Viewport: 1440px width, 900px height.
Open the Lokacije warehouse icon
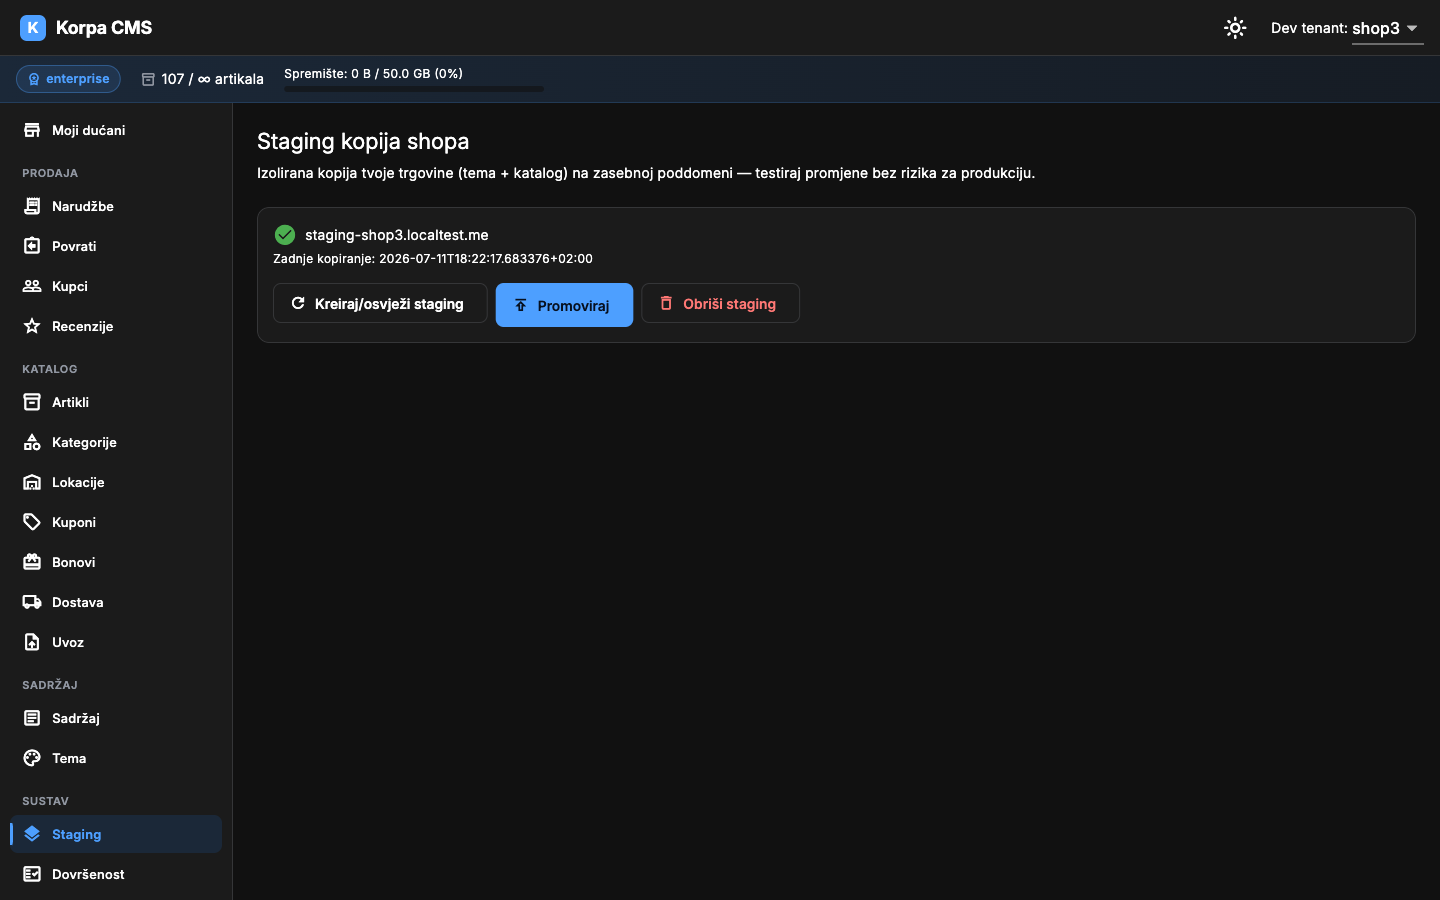32,482
